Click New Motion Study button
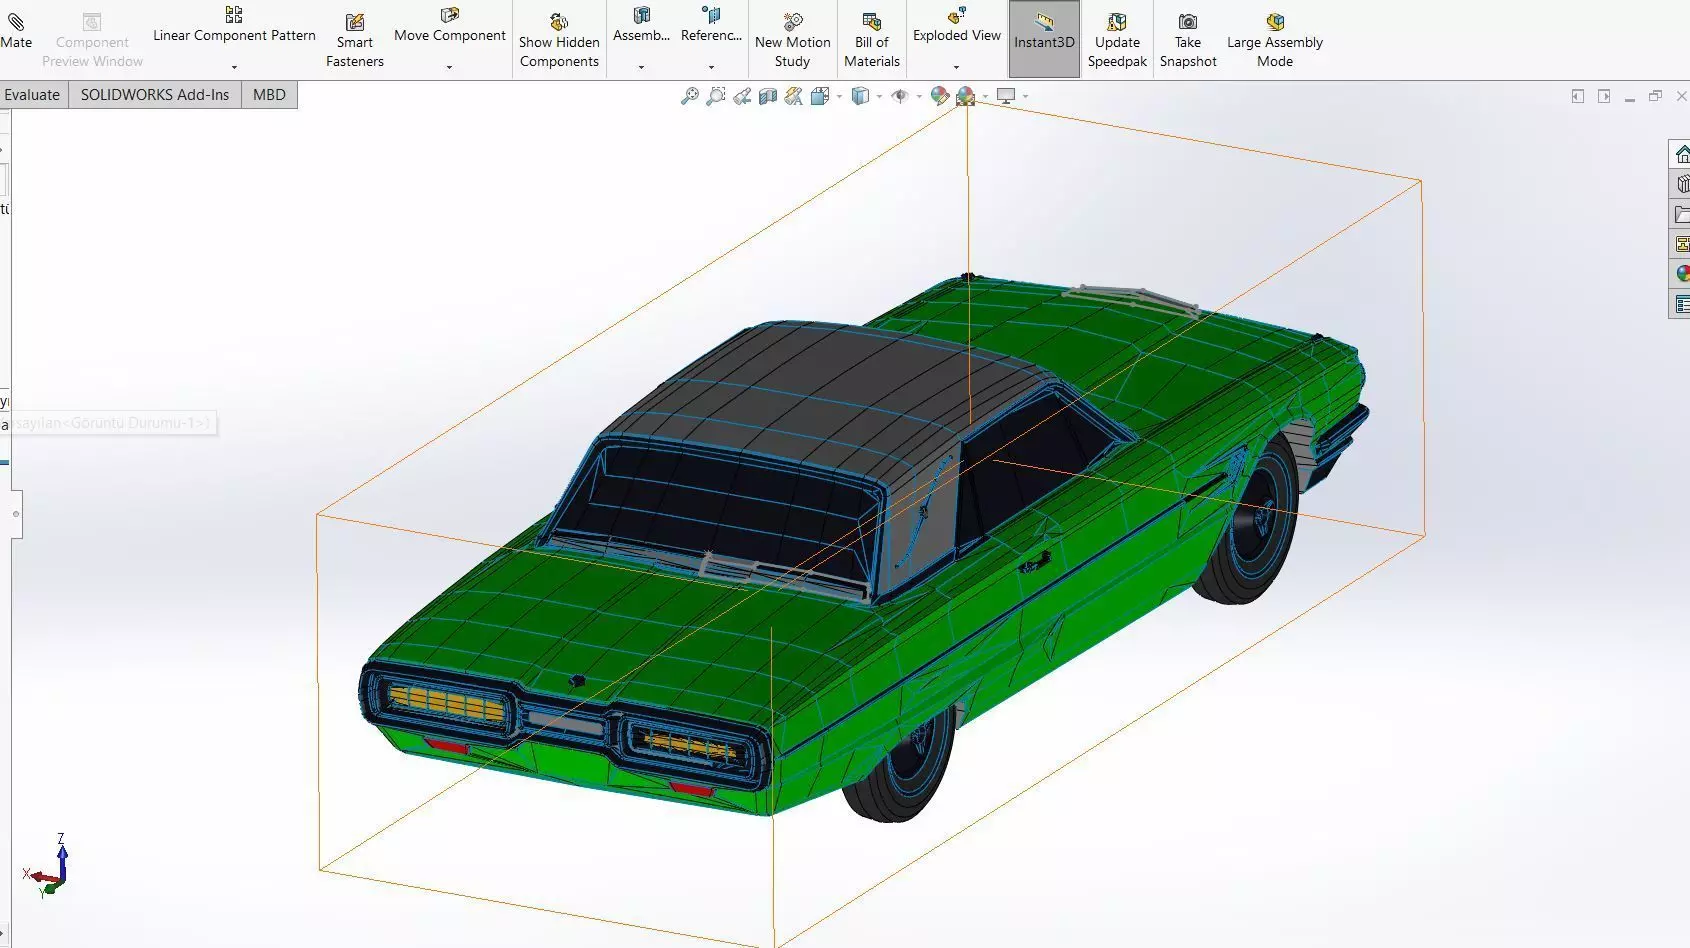Viewport: 1690px width, 948px height. (x=793, y=40)
